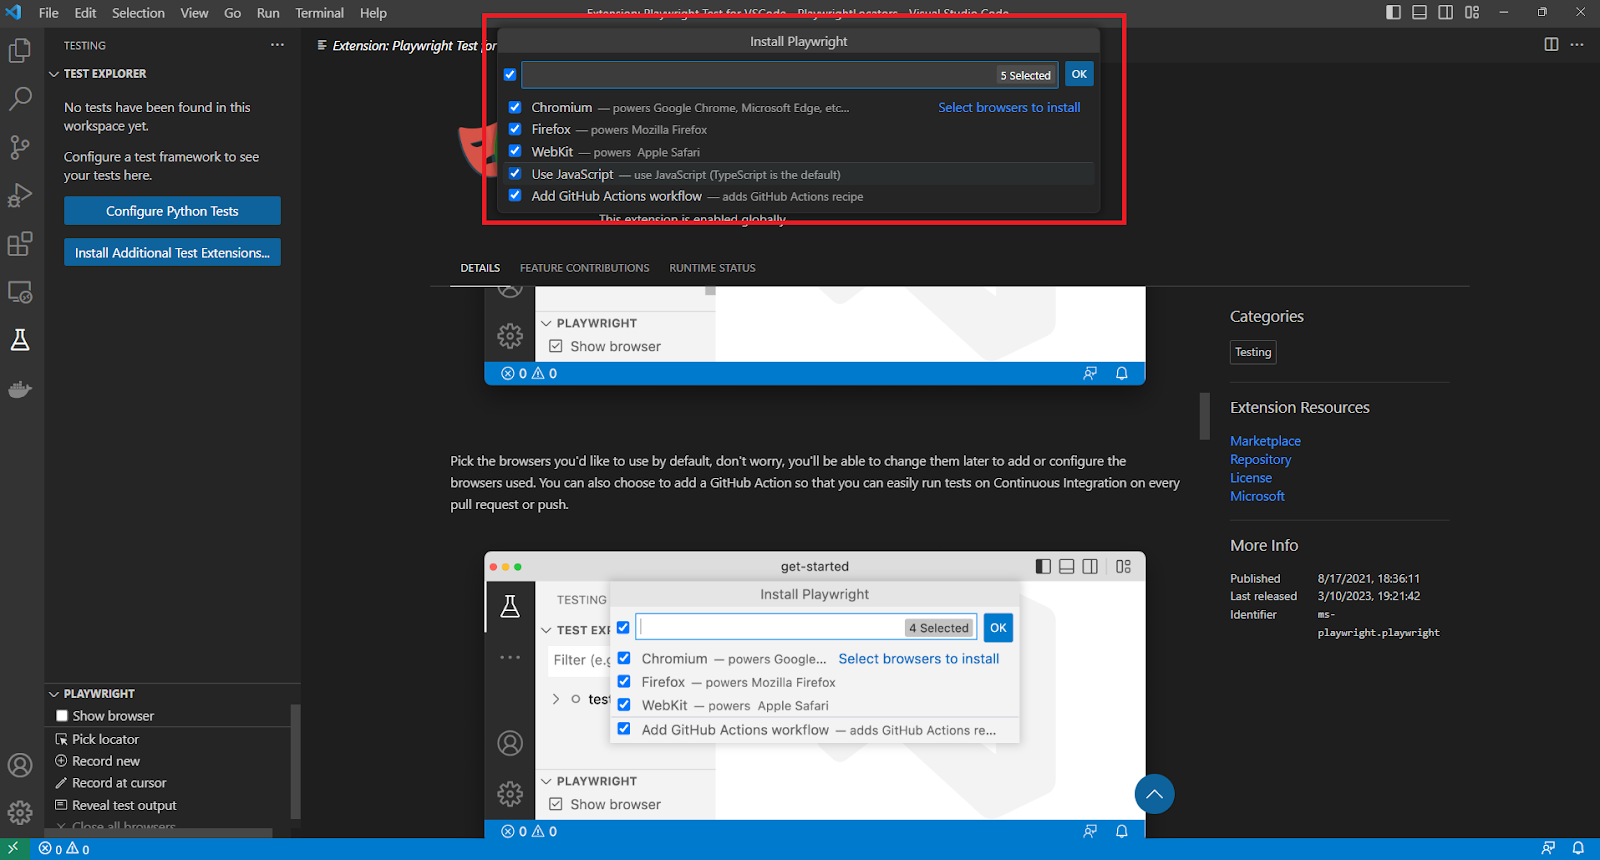Open the Run menu
1600x860 pixels.
click(268, 13)
